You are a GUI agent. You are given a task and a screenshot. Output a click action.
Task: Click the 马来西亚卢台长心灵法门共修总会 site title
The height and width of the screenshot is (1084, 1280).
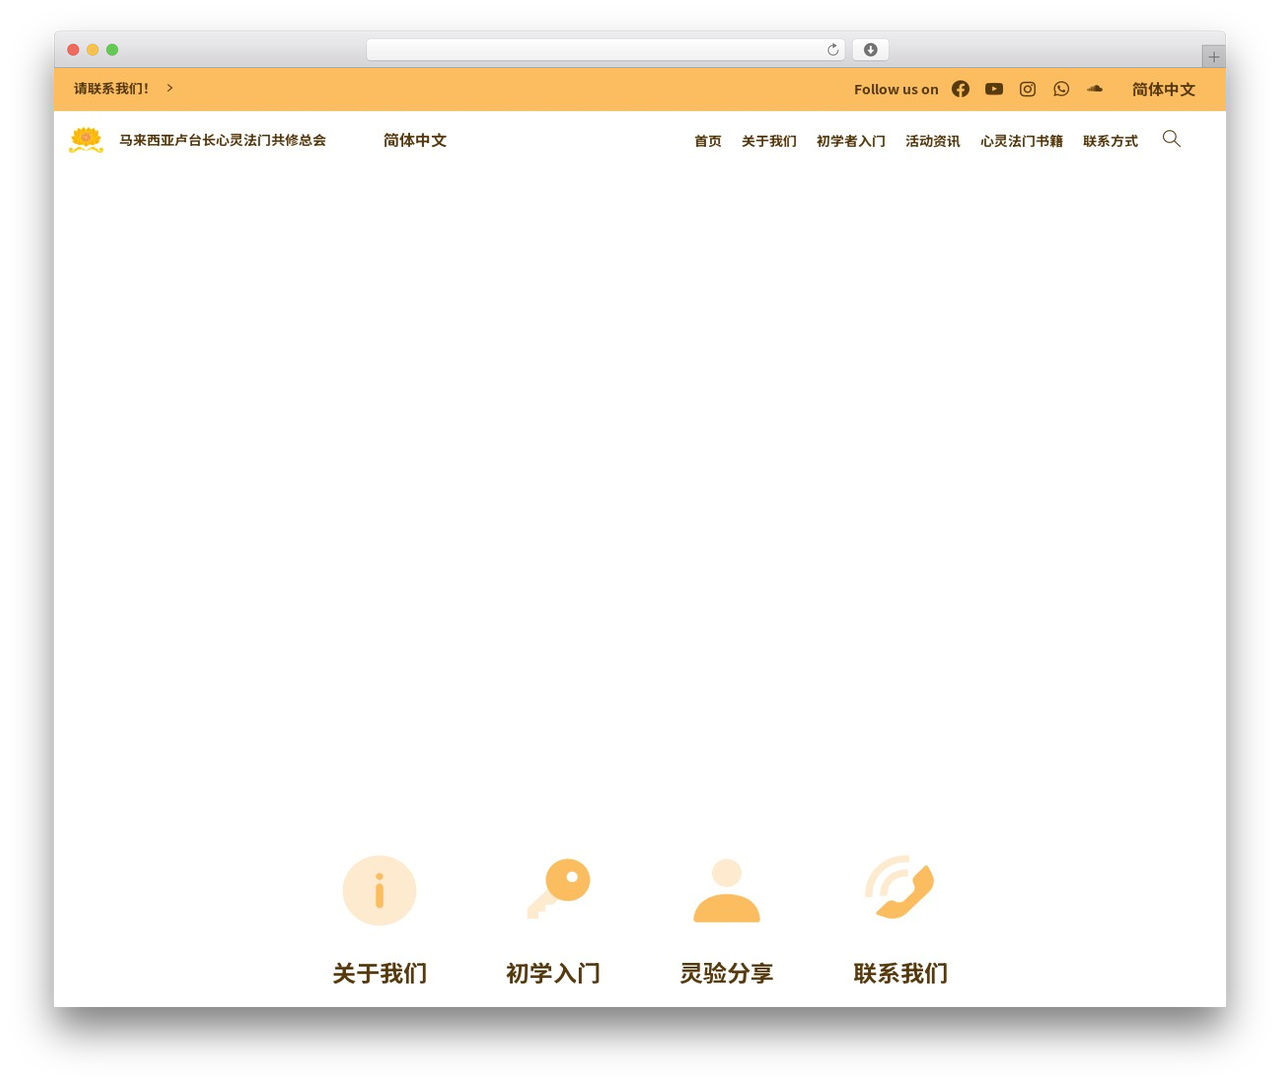[x=223, y=140]
